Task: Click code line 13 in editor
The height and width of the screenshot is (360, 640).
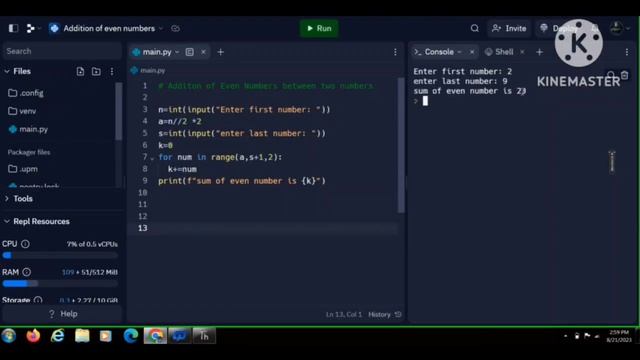Action: (263, 228)
